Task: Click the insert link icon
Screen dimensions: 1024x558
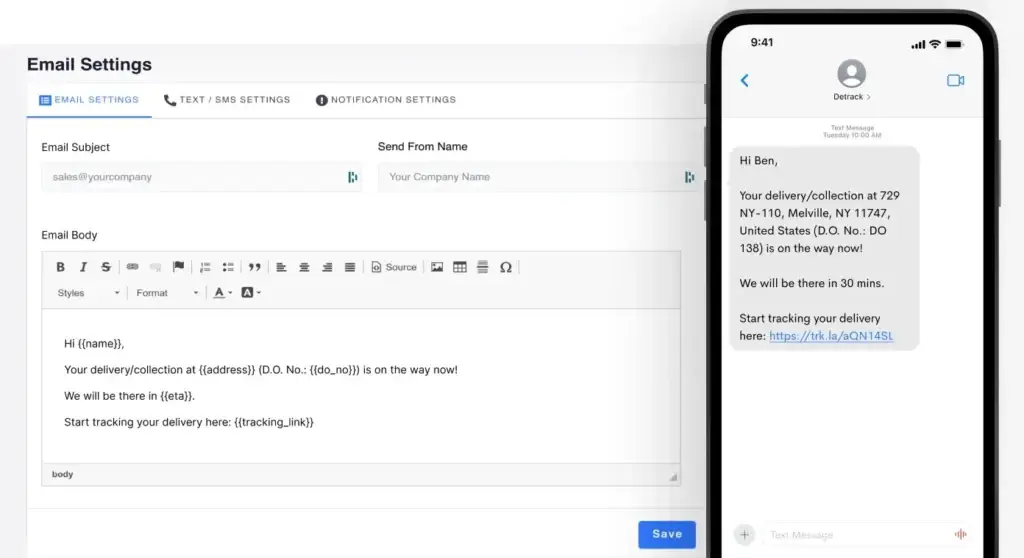Action: 133,267
